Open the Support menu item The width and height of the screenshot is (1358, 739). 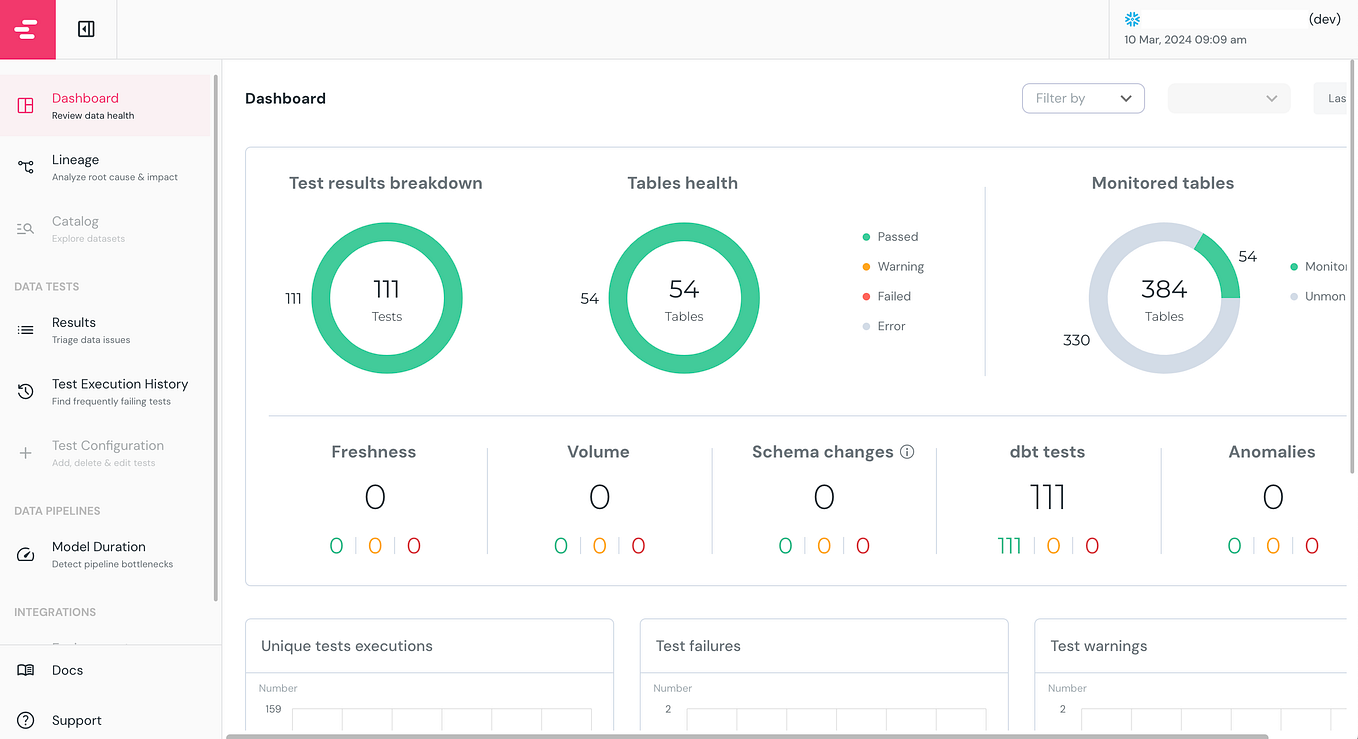coord(76,720)
